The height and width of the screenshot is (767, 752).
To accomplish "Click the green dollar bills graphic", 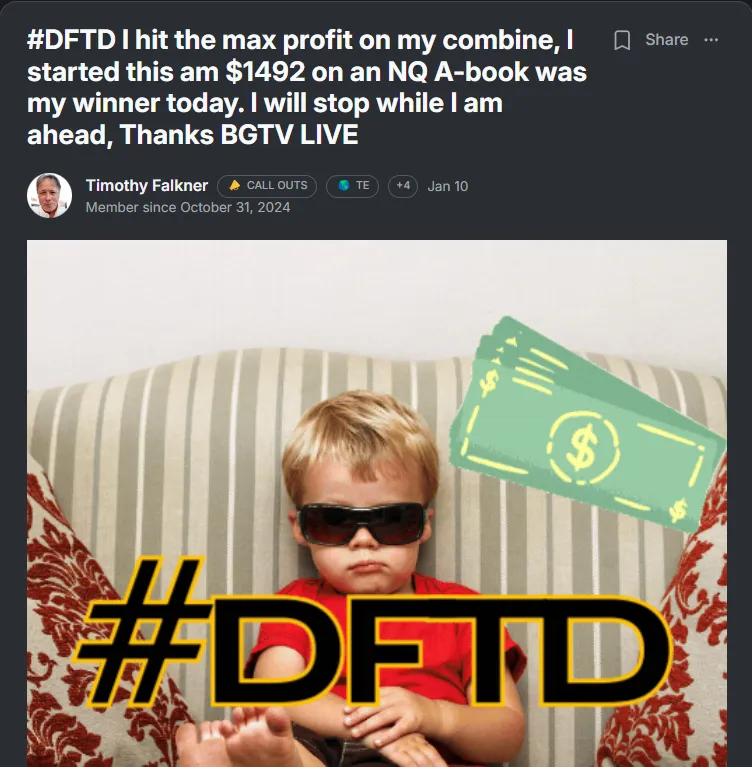I will click(x=587, y=425).
